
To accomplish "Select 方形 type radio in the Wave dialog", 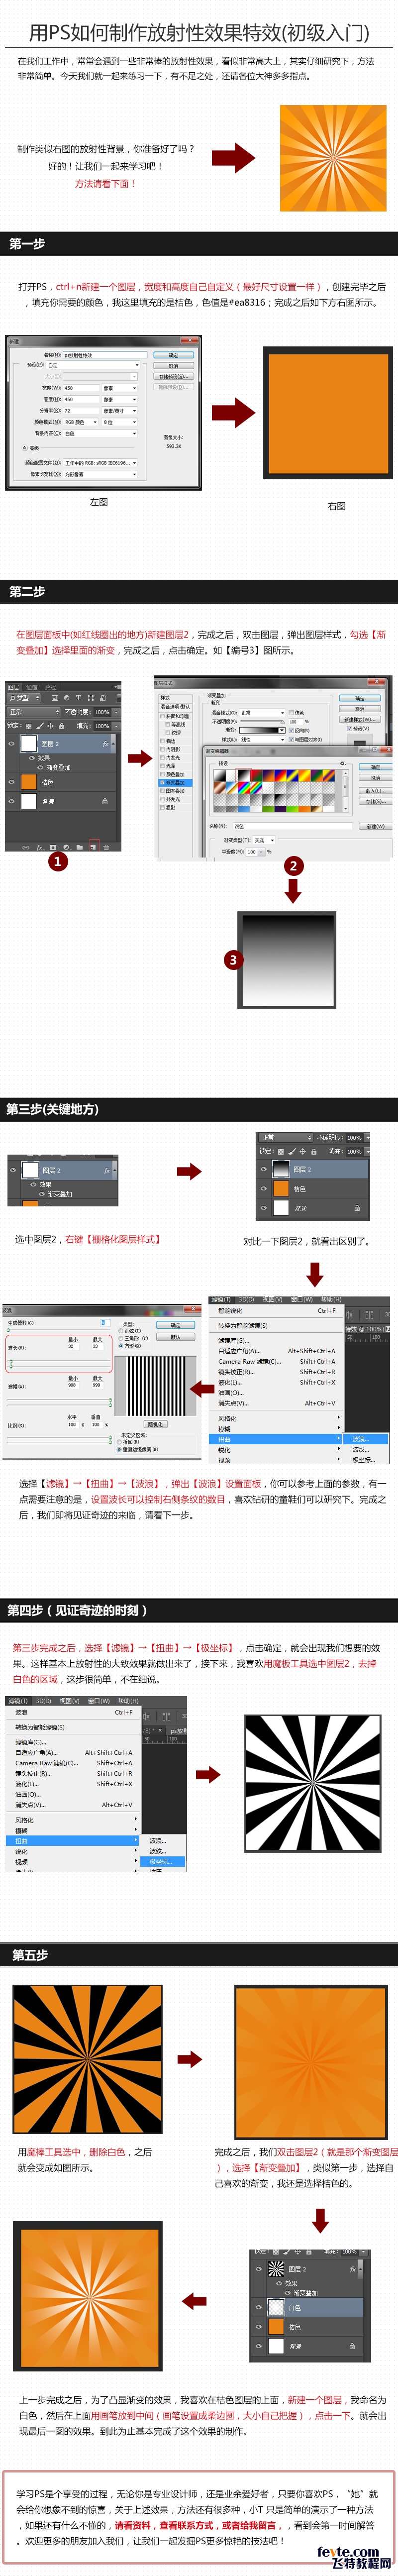I will (120, 1346).
